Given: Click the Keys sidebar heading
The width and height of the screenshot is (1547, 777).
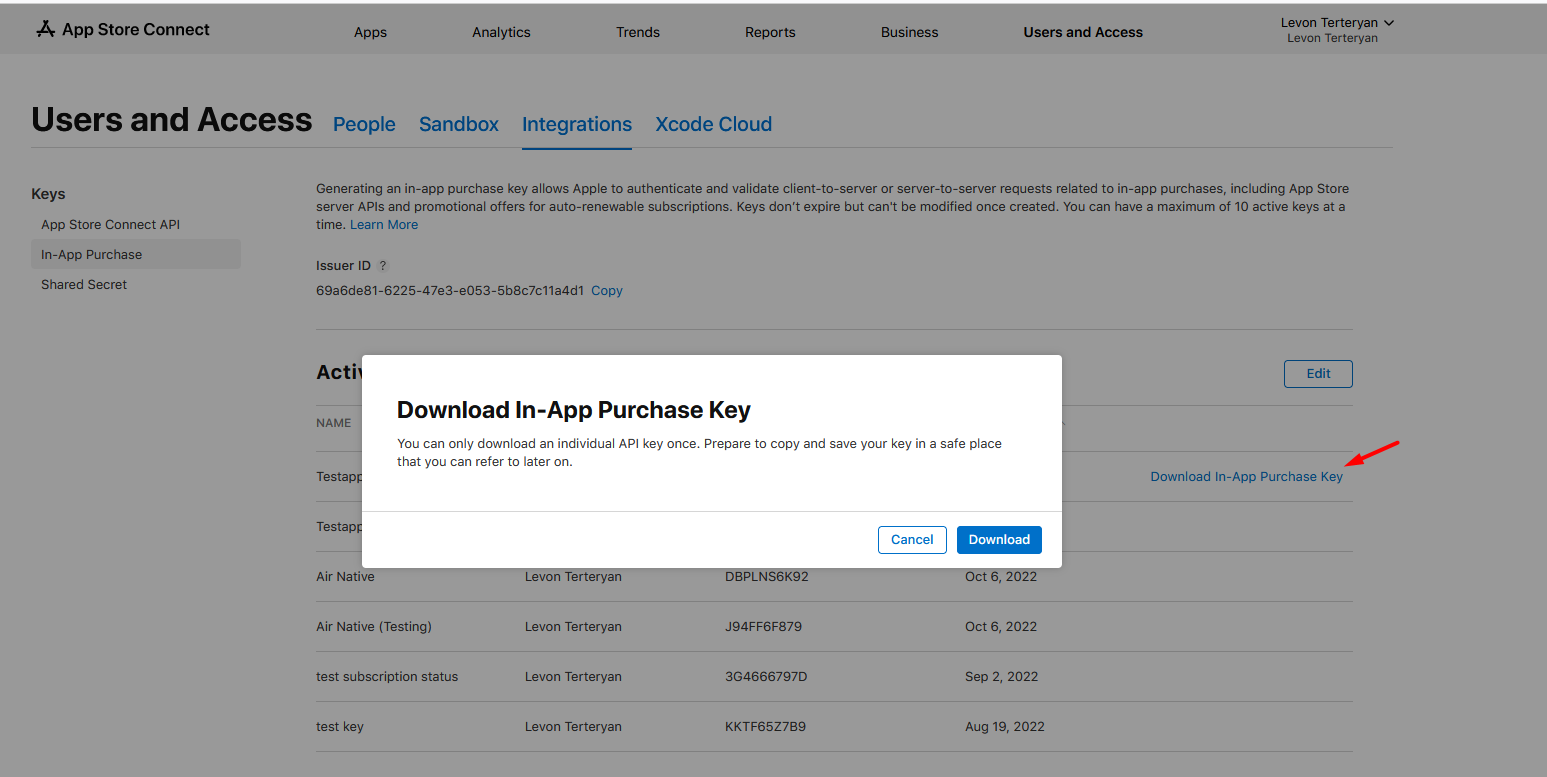Looking at the screenshot, I should 48,194.
